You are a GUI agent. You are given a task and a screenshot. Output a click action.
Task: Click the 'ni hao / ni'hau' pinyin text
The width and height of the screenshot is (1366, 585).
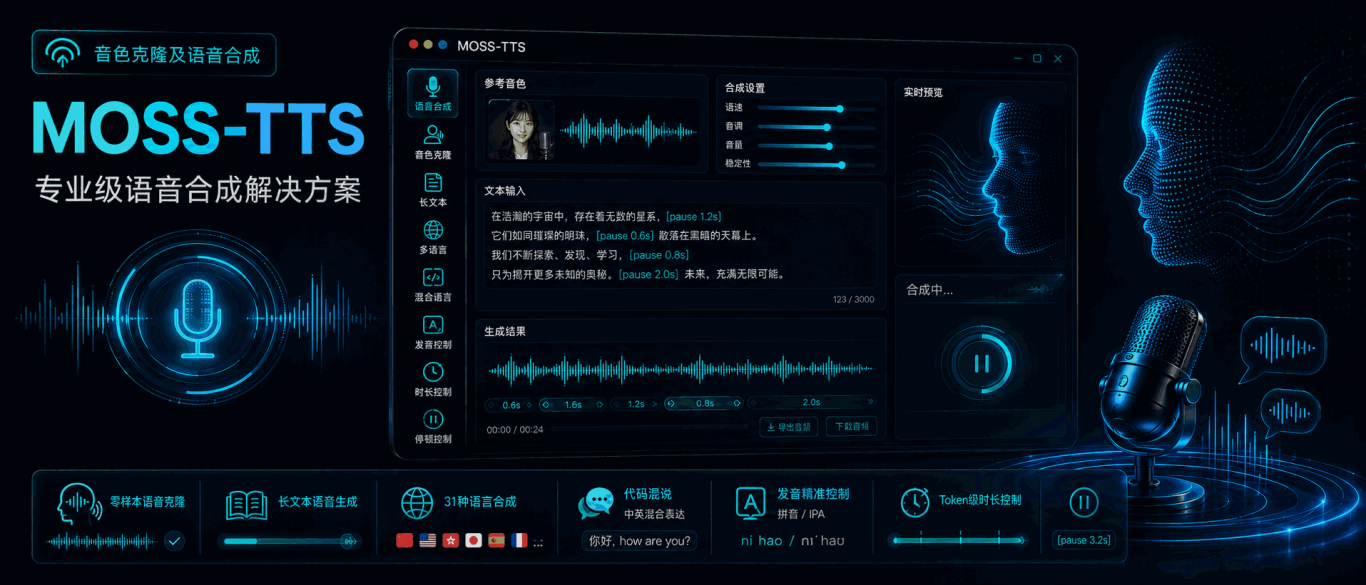point(793,541)
